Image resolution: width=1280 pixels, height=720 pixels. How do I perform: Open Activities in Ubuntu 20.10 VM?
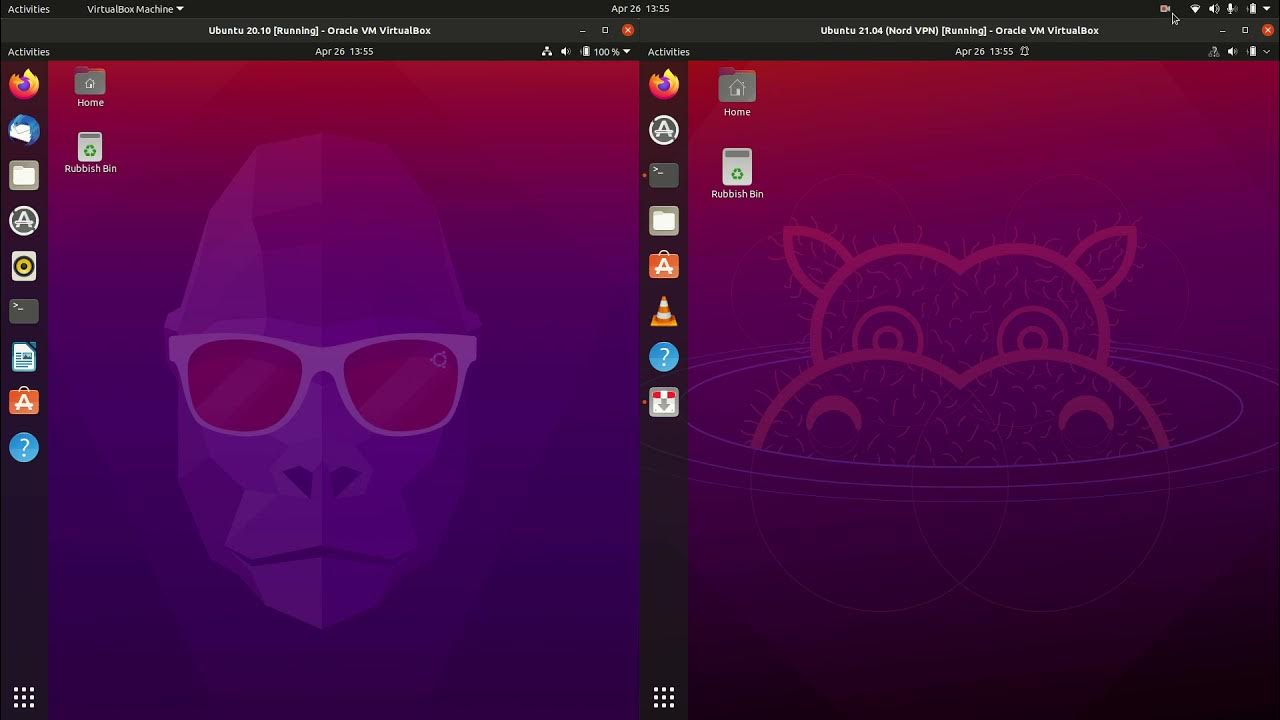click(29, 51)
